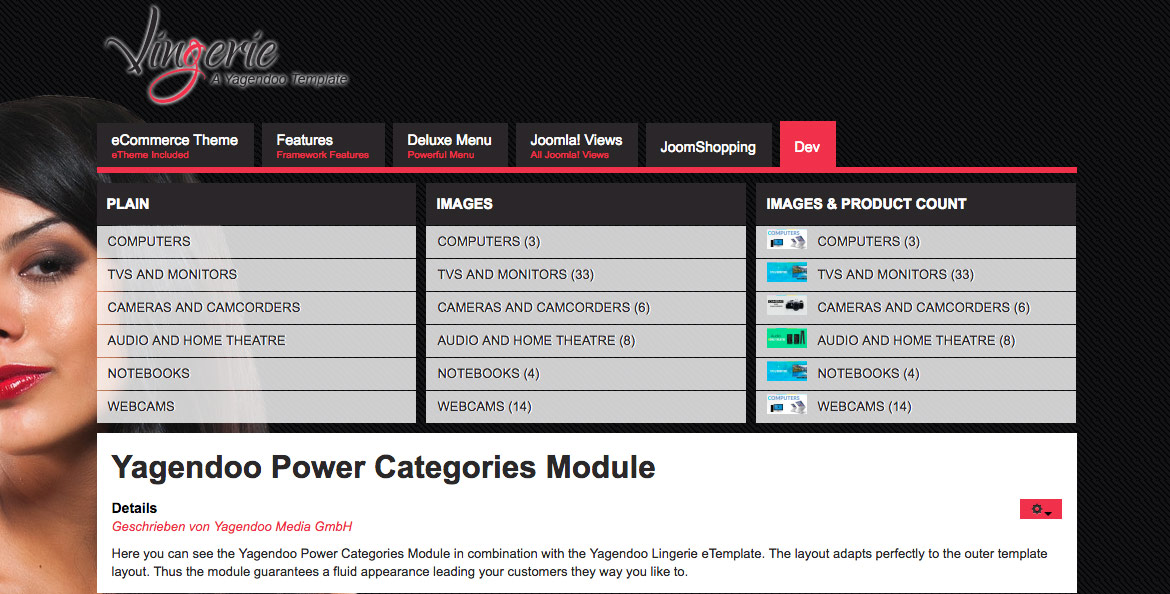Image resolution: width=1170 pixels, height=594 pixels.
Task: Click the Yagendoo Power Categories Module heading
Action: [383, 468]
